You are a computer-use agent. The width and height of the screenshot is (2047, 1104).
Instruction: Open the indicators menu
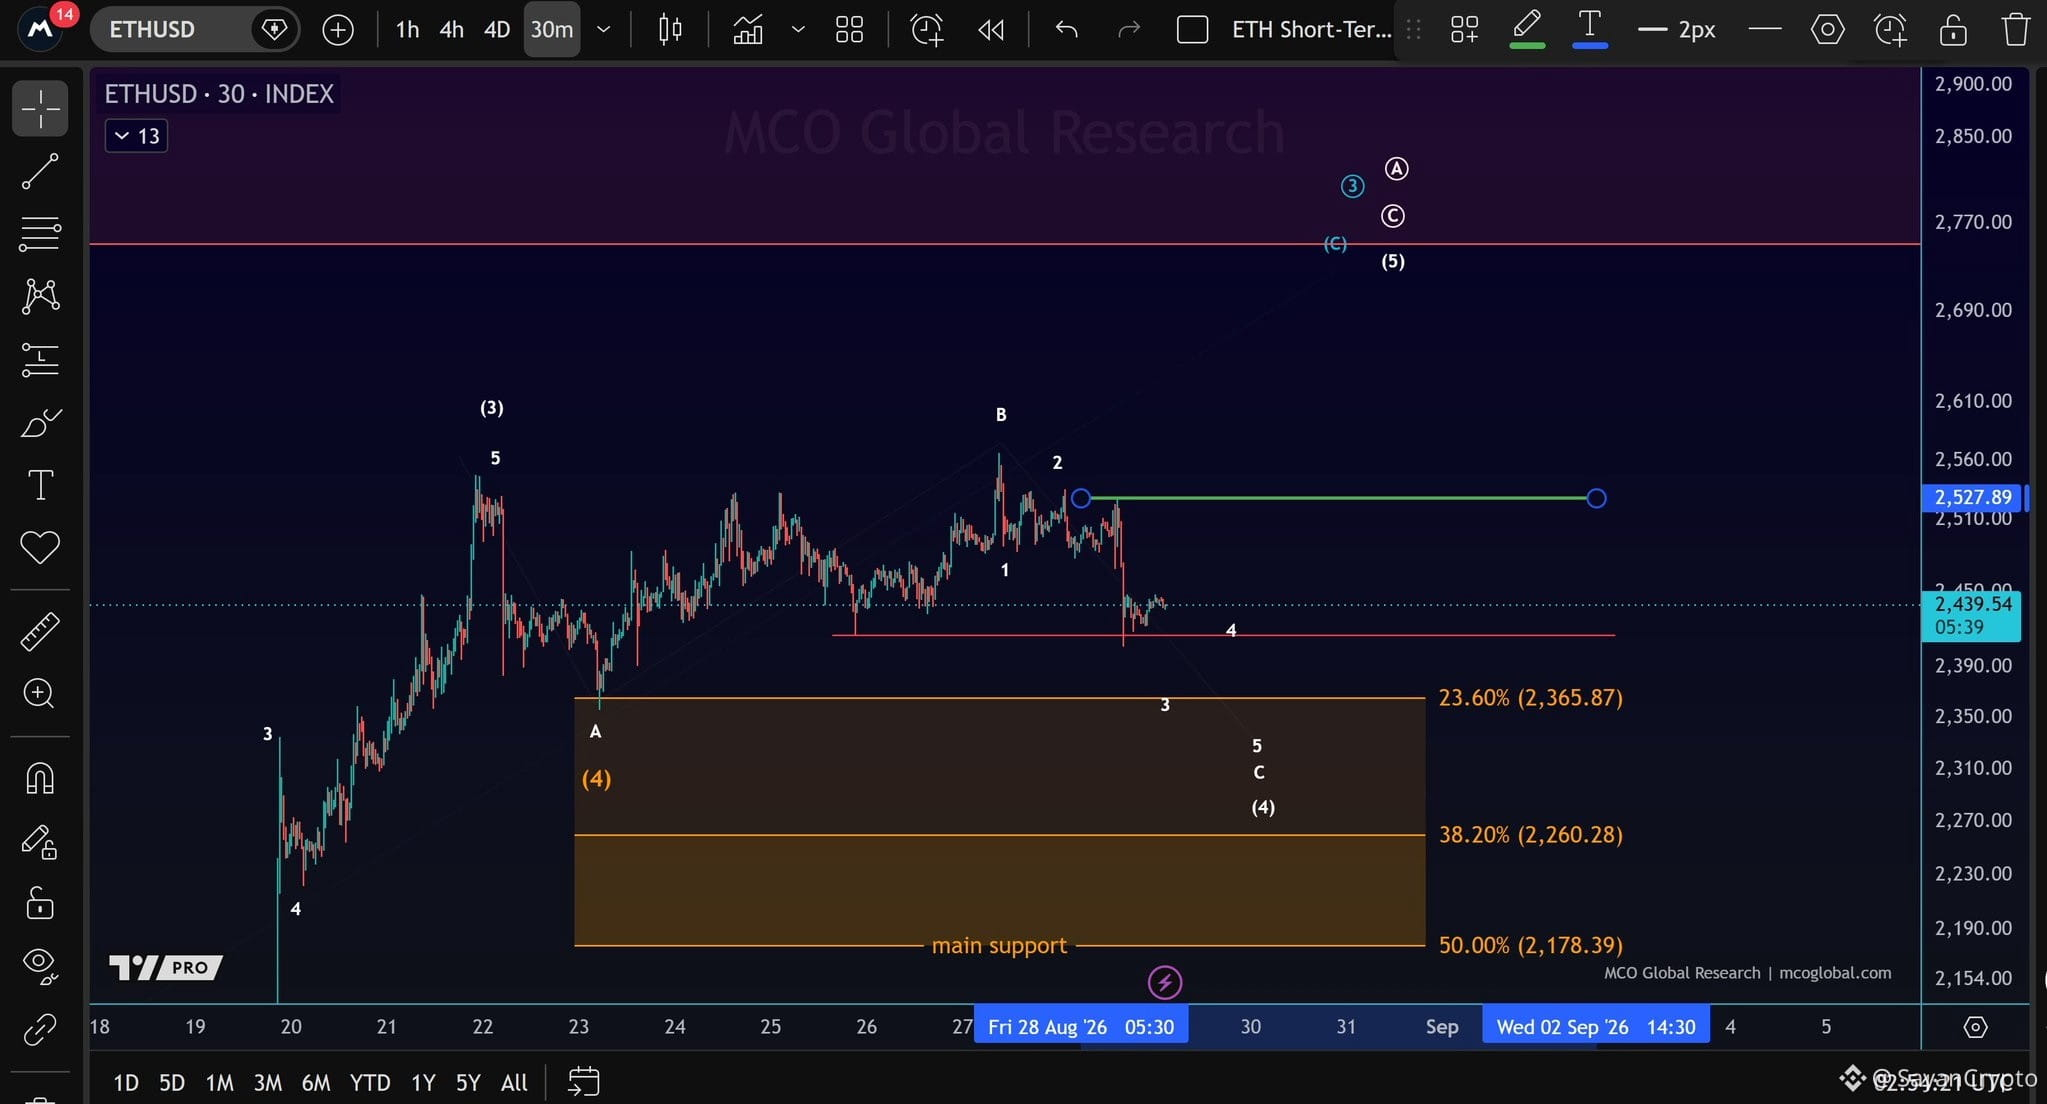(x=748, y=30)
